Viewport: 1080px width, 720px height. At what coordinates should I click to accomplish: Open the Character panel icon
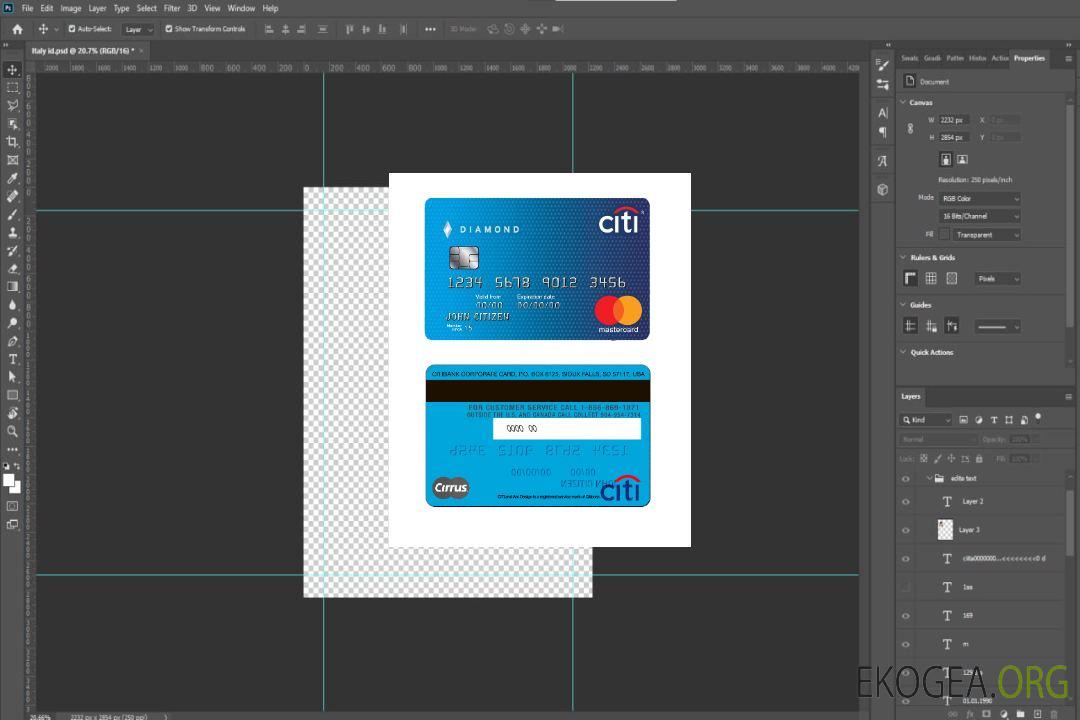883,112
